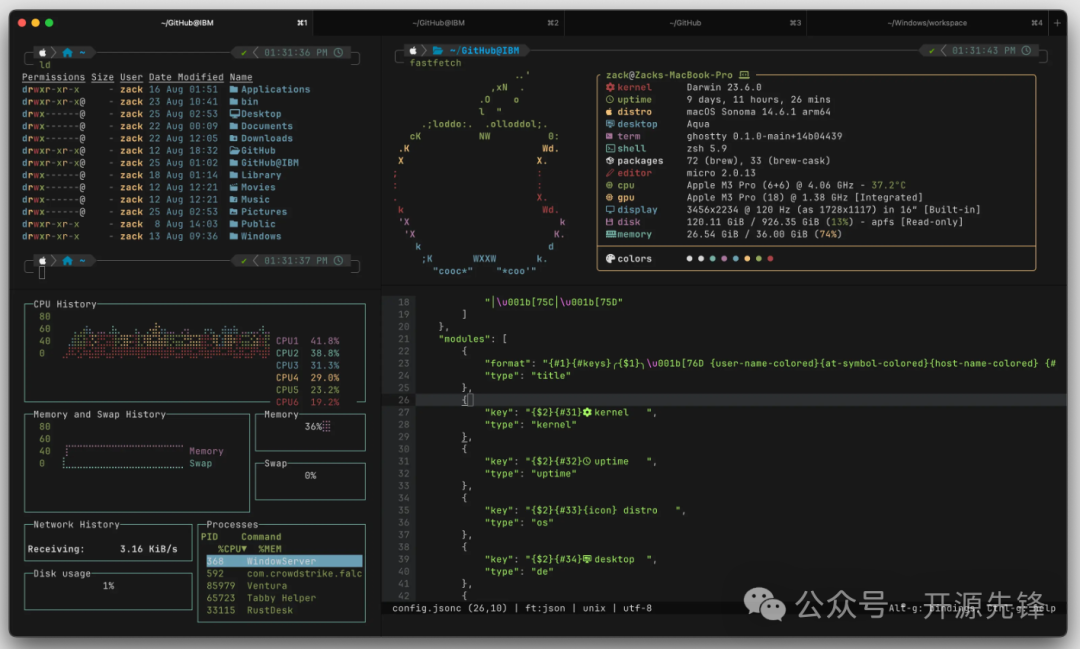Image resolution: width=1080 pixels, height=649 pixels.
Task: Place cursor on editor line 31 uptime key
Action: point(570,462)
